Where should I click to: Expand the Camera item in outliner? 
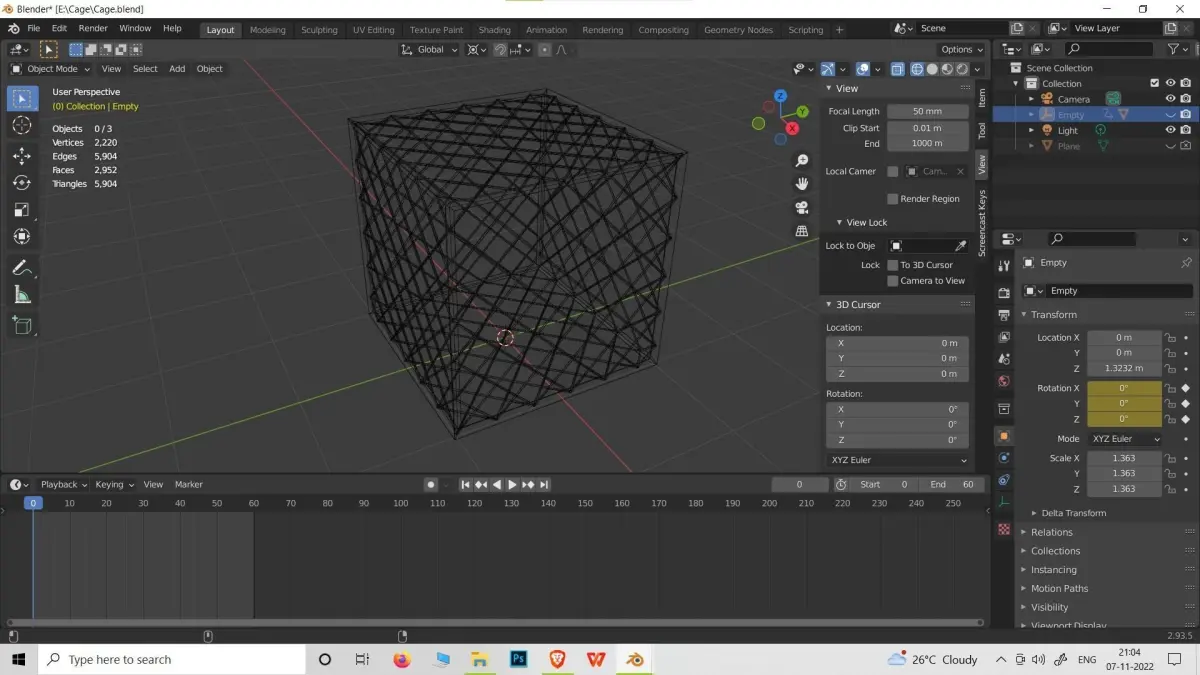tap(1031, 99)
